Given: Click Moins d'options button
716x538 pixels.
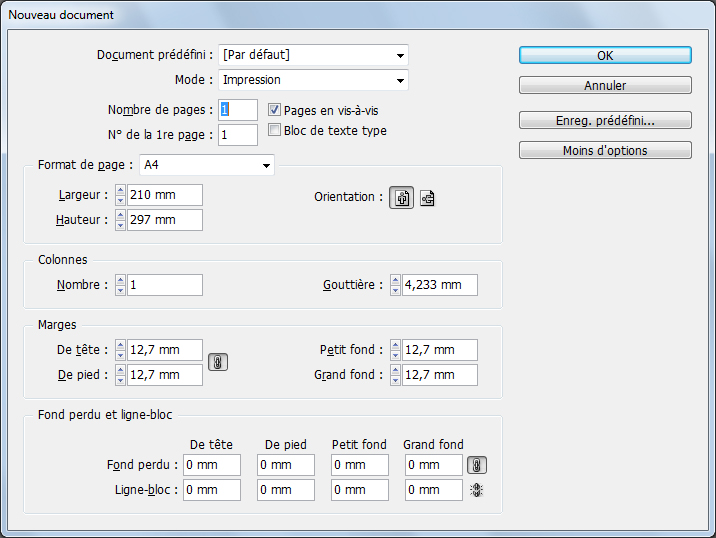Looking at the screenshot, I should point(605,150).
